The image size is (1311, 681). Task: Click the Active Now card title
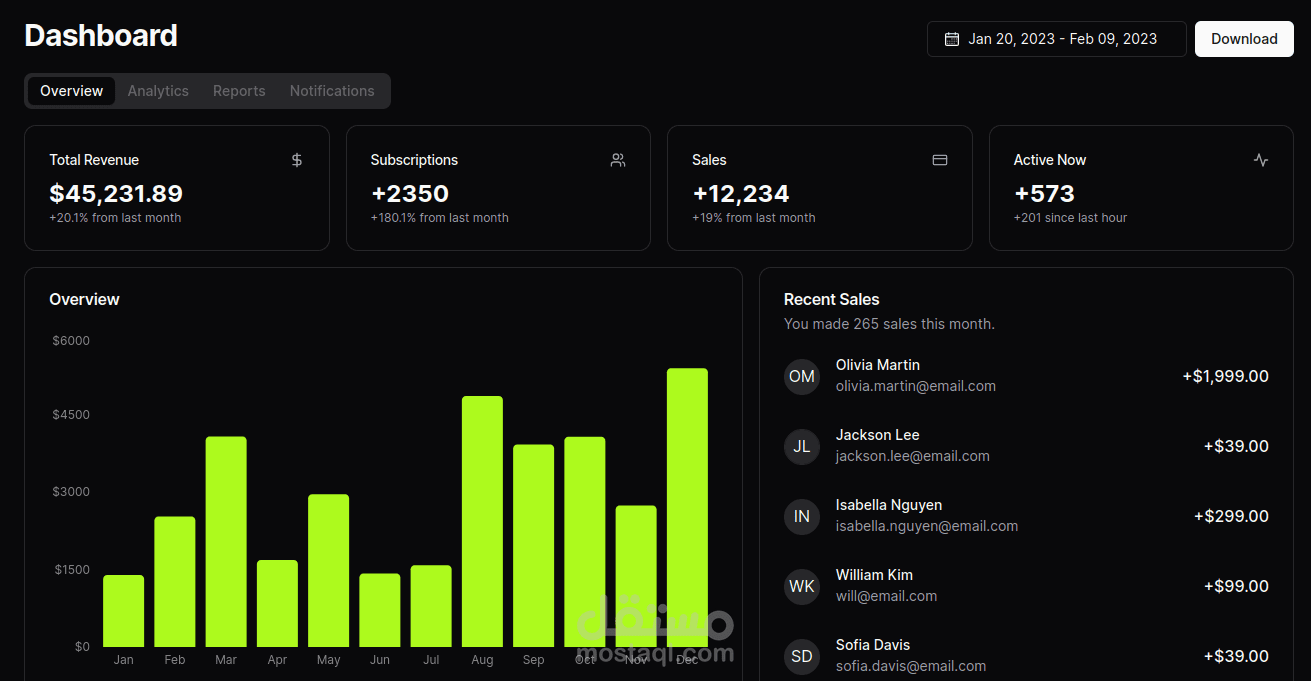point(1050,160)
